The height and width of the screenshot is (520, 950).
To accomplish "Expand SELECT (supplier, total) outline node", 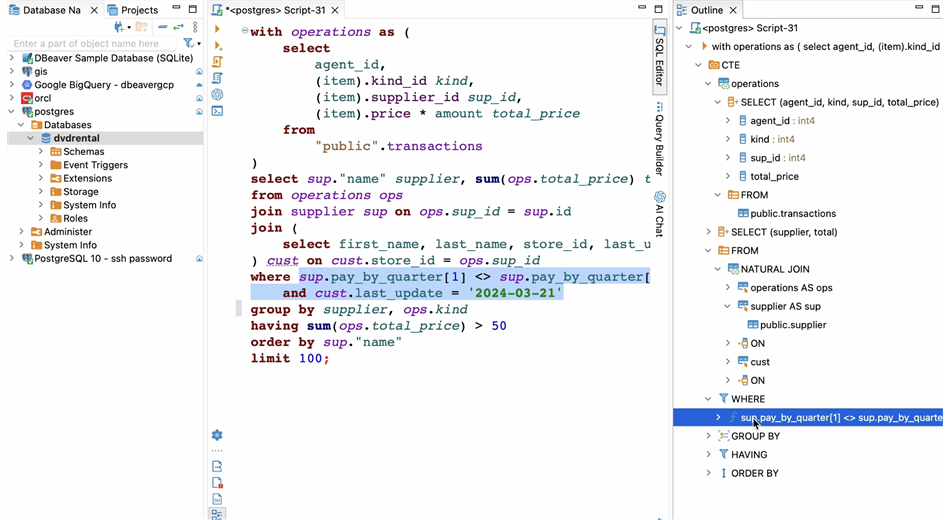I will [x=708, y=232].
